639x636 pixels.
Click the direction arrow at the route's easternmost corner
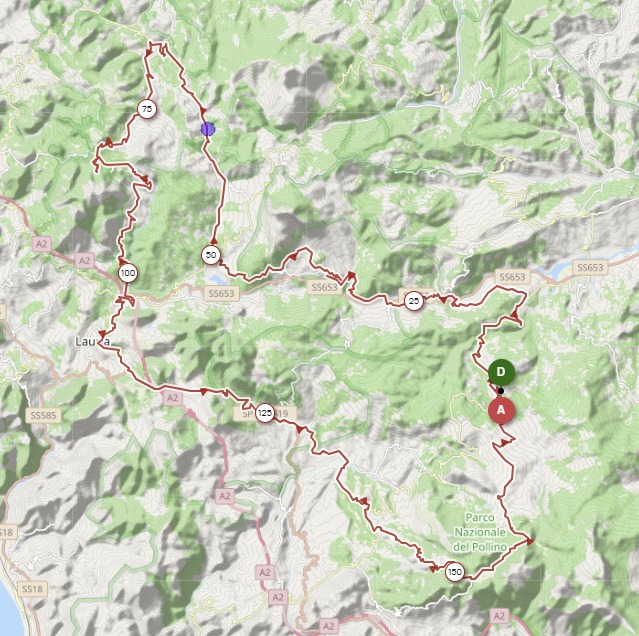coord(529,541)
